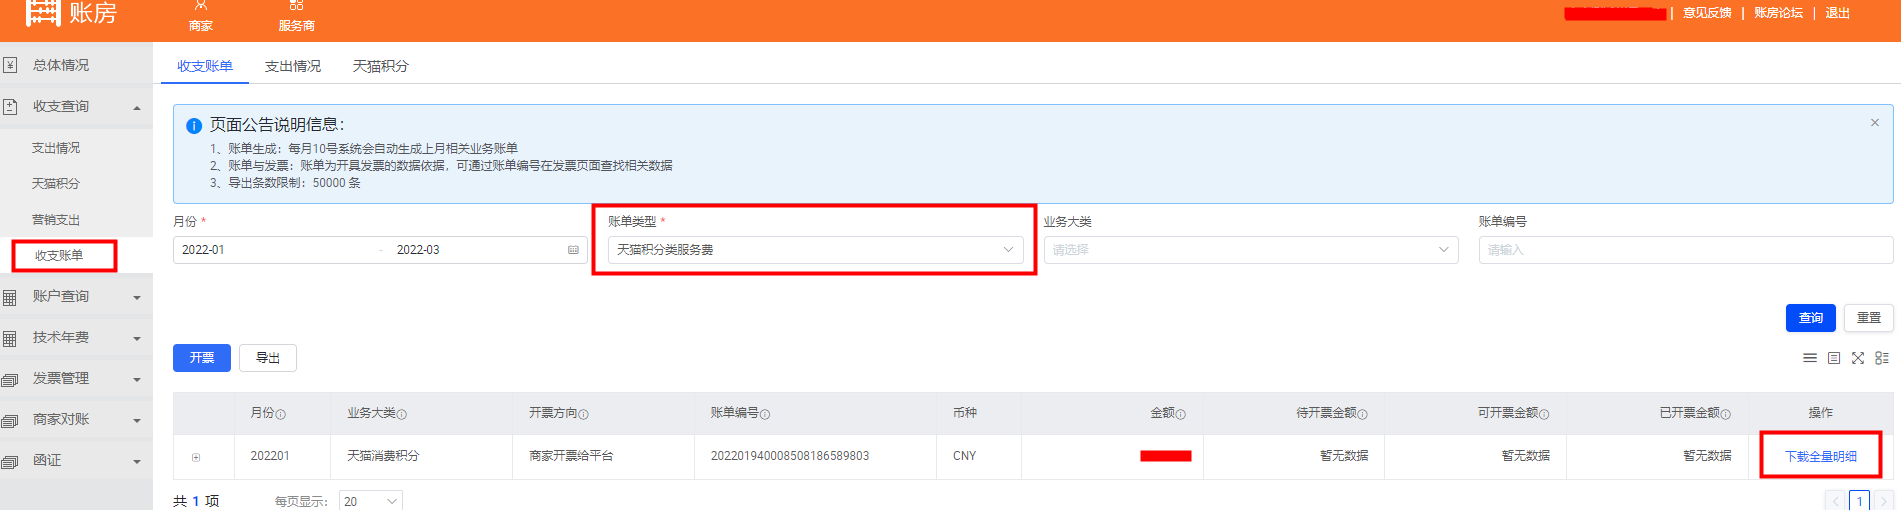Click the 服务商 icon in header
This screenshot has height=510, width=1901.
coord(296,8)
